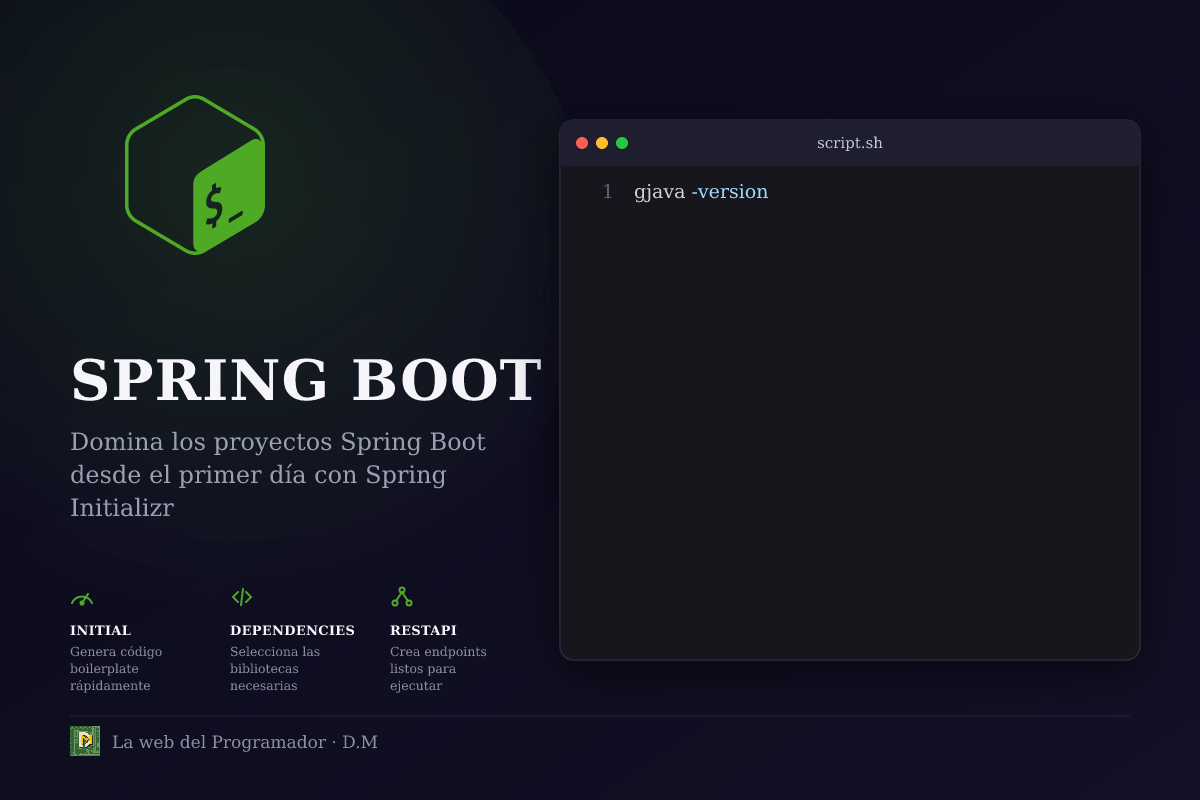Image resolution: width=1200 pixels, height=800 pixels.
Task: Click the branch nodes icon above RESTAPI
Action: coord(402,597)
